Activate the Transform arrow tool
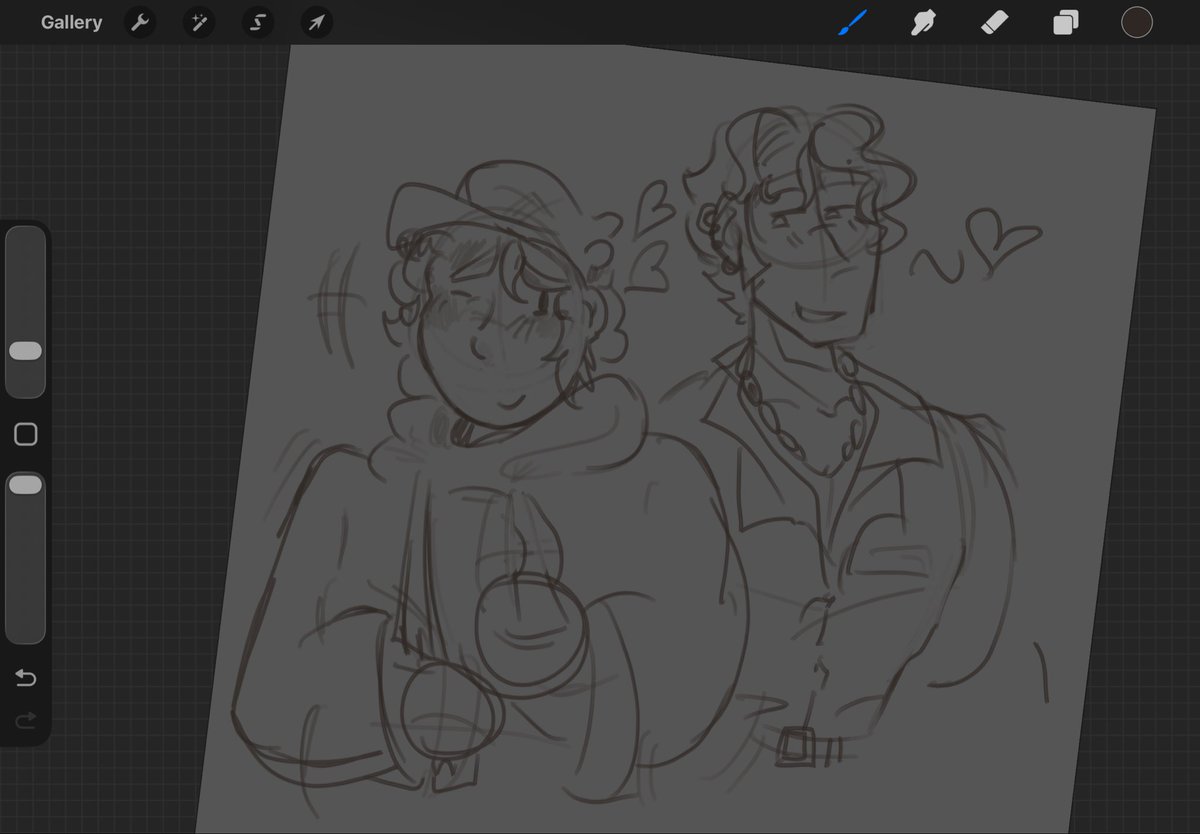 coord(317,22)
